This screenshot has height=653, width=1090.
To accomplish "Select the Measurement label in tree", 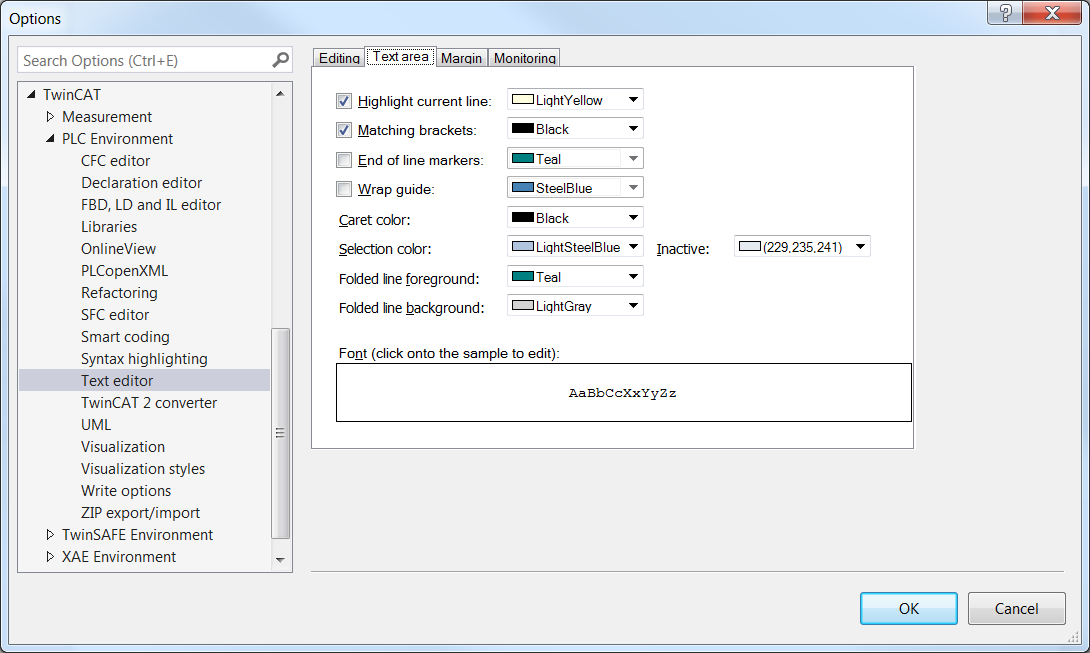I will pyautogui.click(x=106, y=117).
